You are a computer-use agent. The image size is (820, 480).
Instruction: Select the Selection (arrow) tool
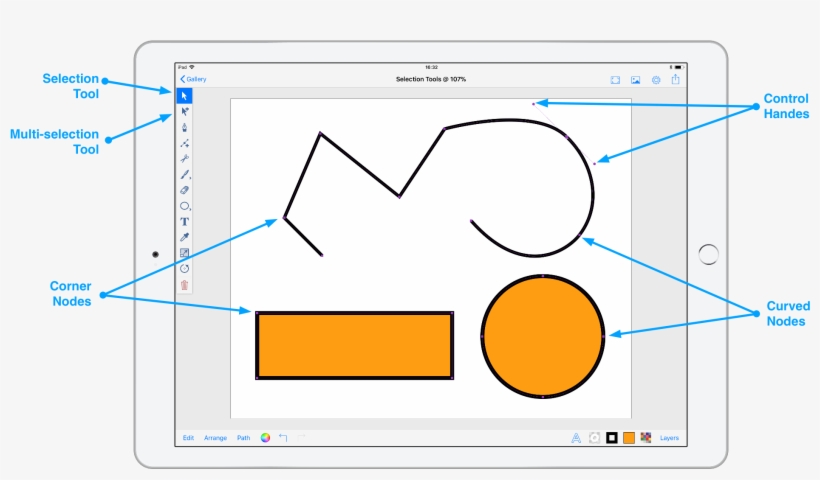coord(184,96)
